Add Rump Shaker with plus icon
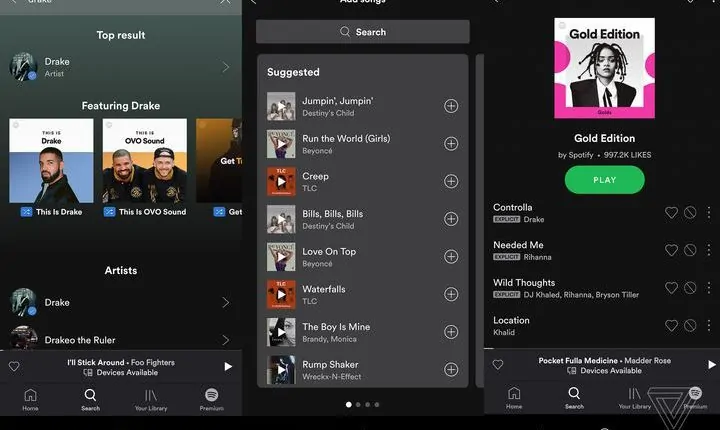 (x=450, y=369)
